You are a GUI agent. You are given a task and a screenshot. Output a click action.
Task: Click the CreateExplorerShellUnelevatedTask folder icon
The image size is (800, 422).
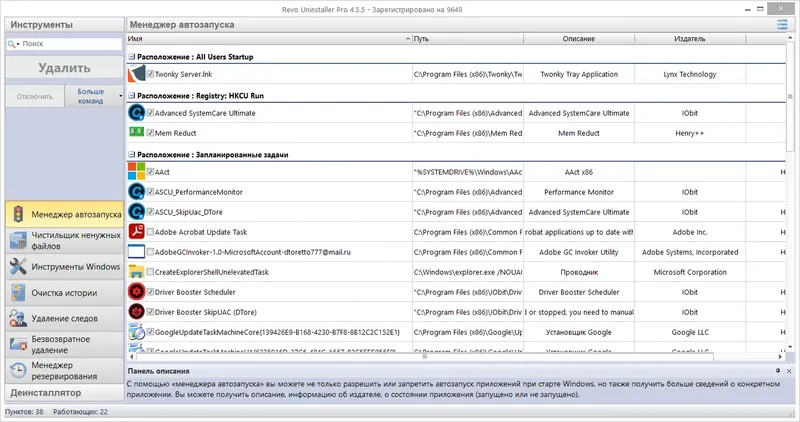pyautogui.click(x=136, y=272)
